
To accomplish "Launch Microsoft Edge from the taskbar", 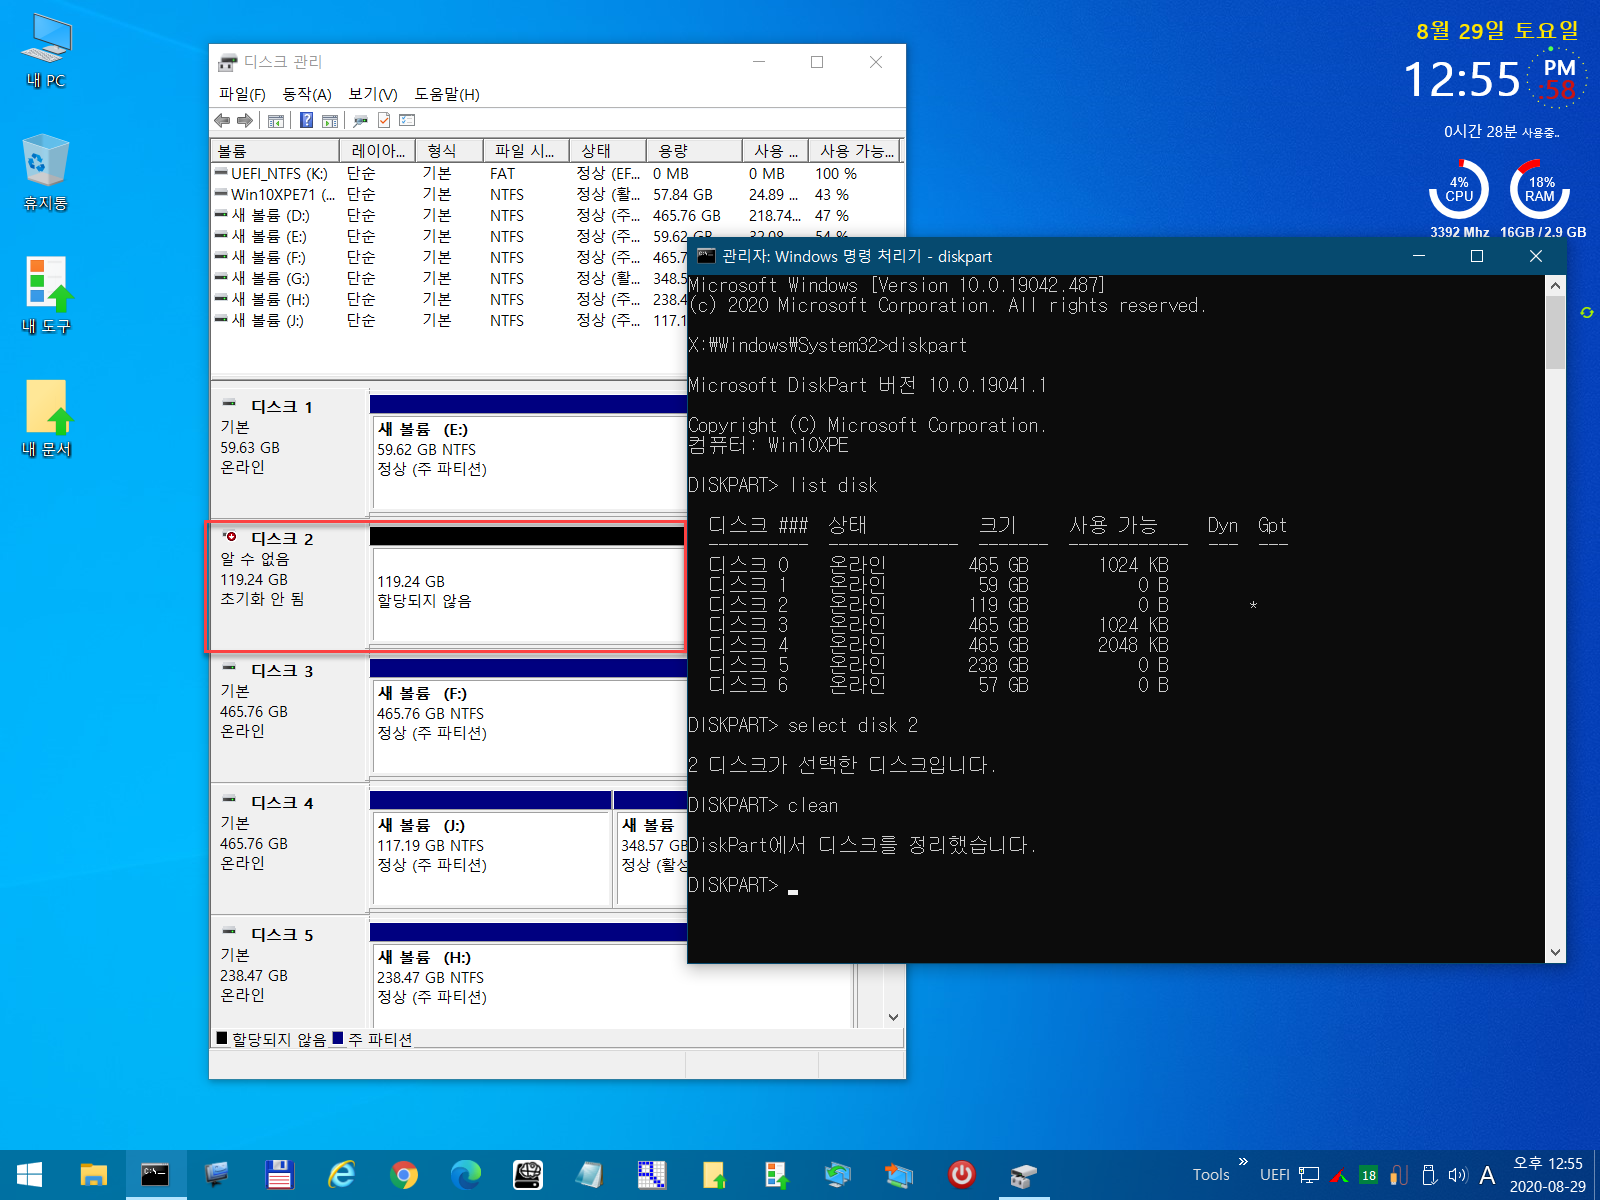I will (x=465, y=1175).
